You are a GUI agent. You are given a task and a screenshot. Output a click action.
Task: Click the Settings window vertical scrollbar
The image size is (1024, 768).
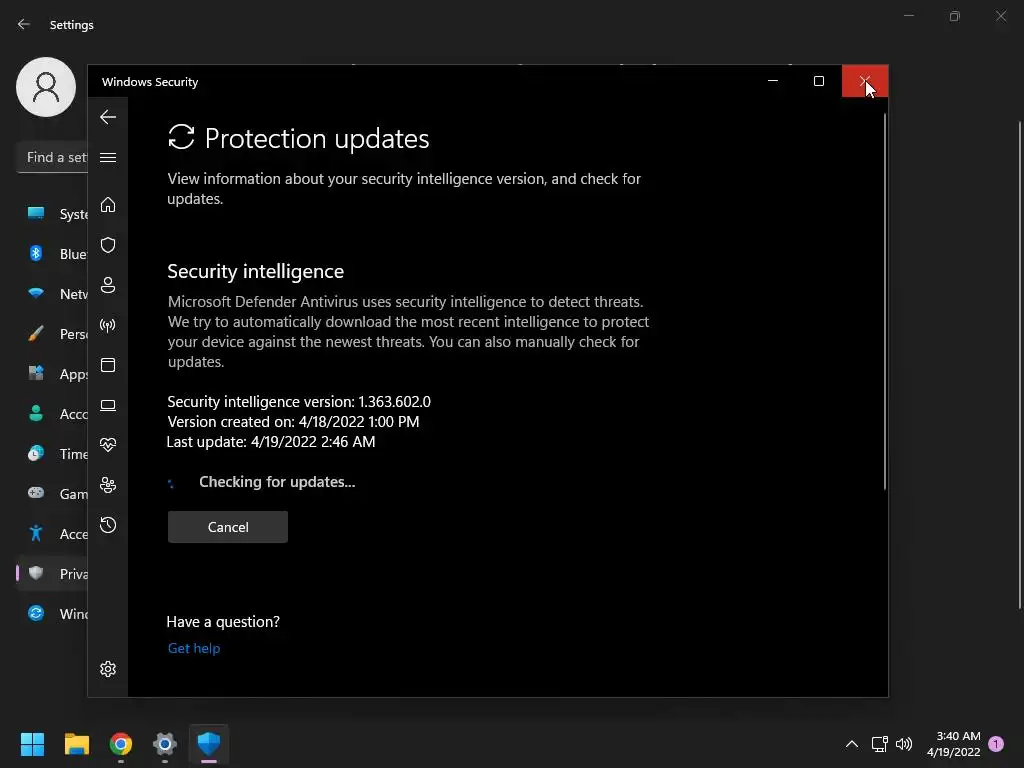pyautogui.click(x=1020, y=366)
